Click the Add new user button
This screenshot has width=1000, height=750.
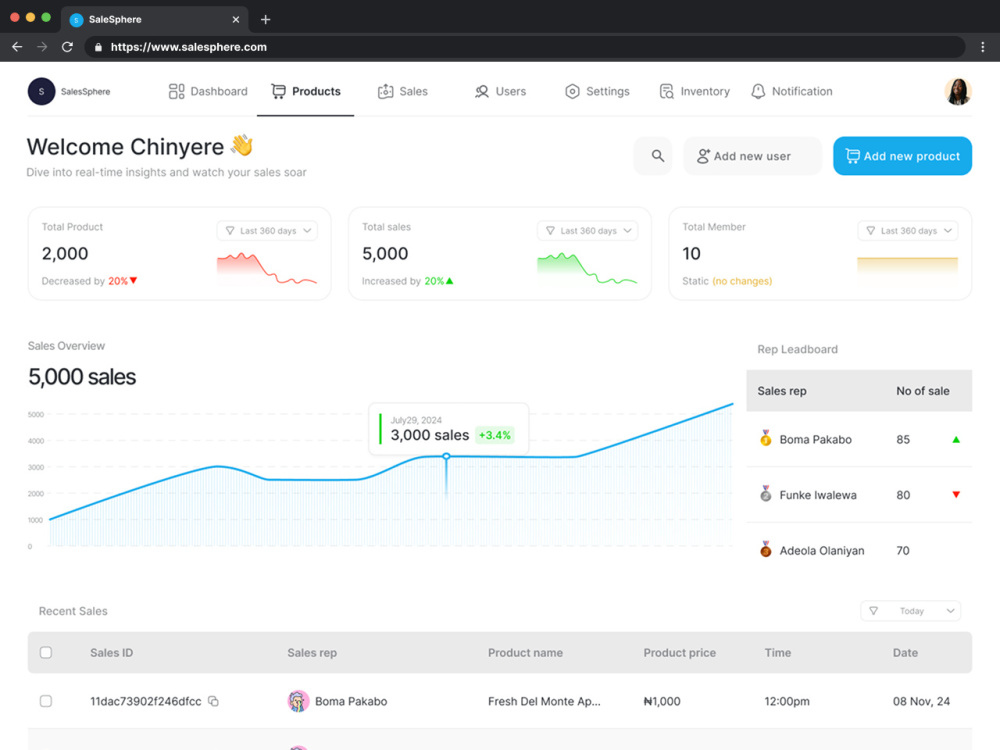[x=753, y=156]
